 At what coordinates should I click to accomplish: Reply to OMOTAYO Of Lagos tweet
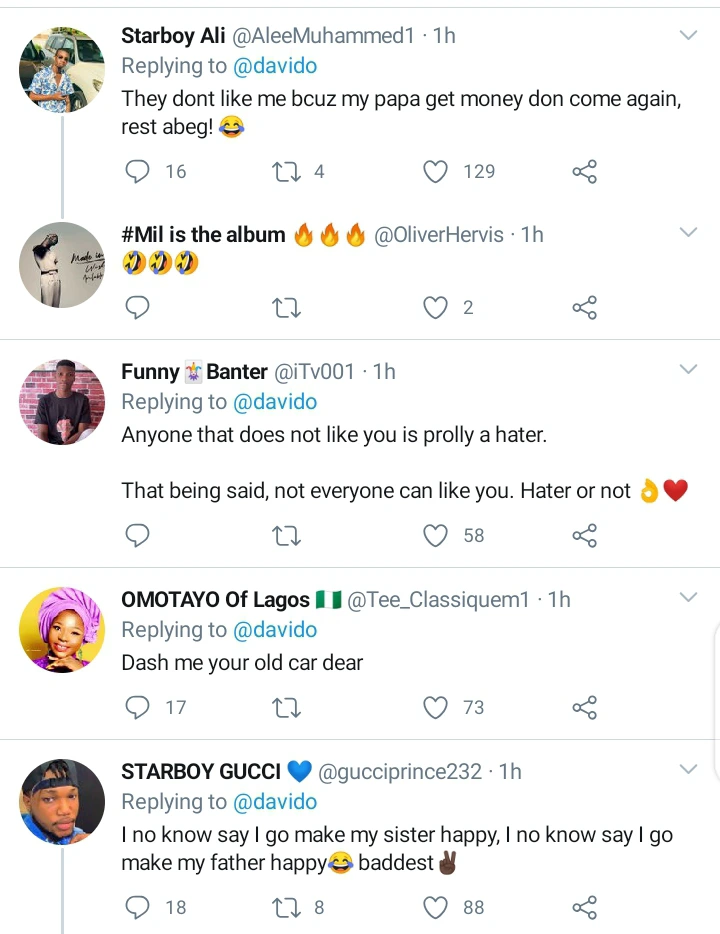tap(137, 708)
